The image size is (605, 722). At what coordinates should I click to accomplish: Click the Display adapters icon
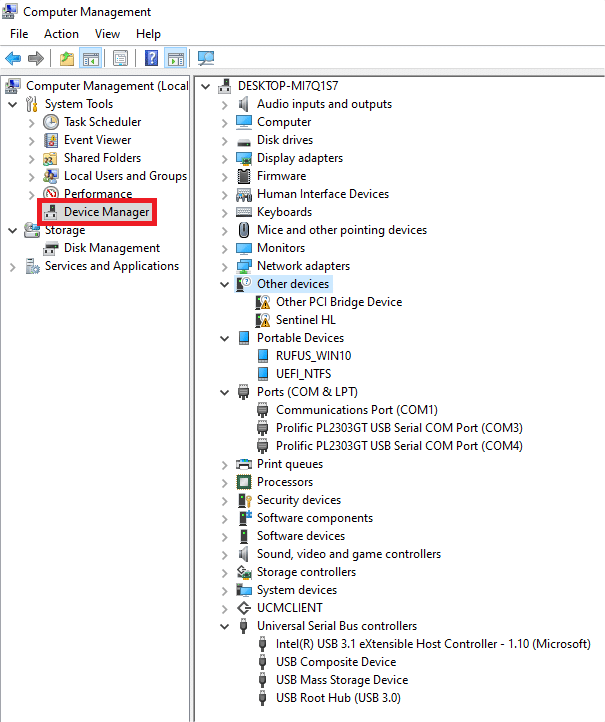point(244,158)
